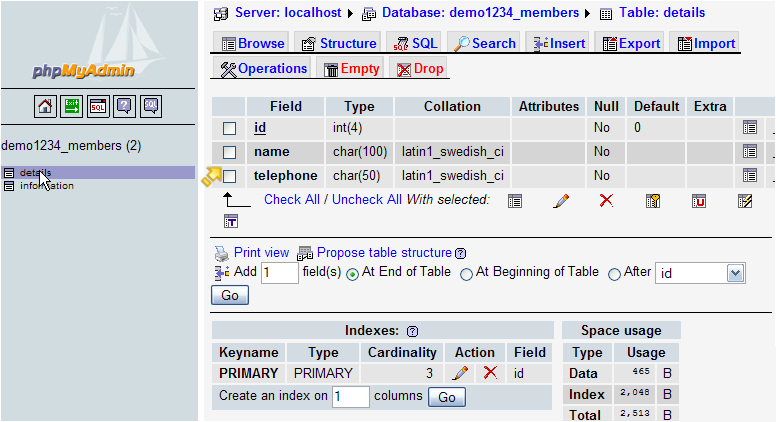Open the Search tab
Screen dimensions: 776x422
pos(485,44)
